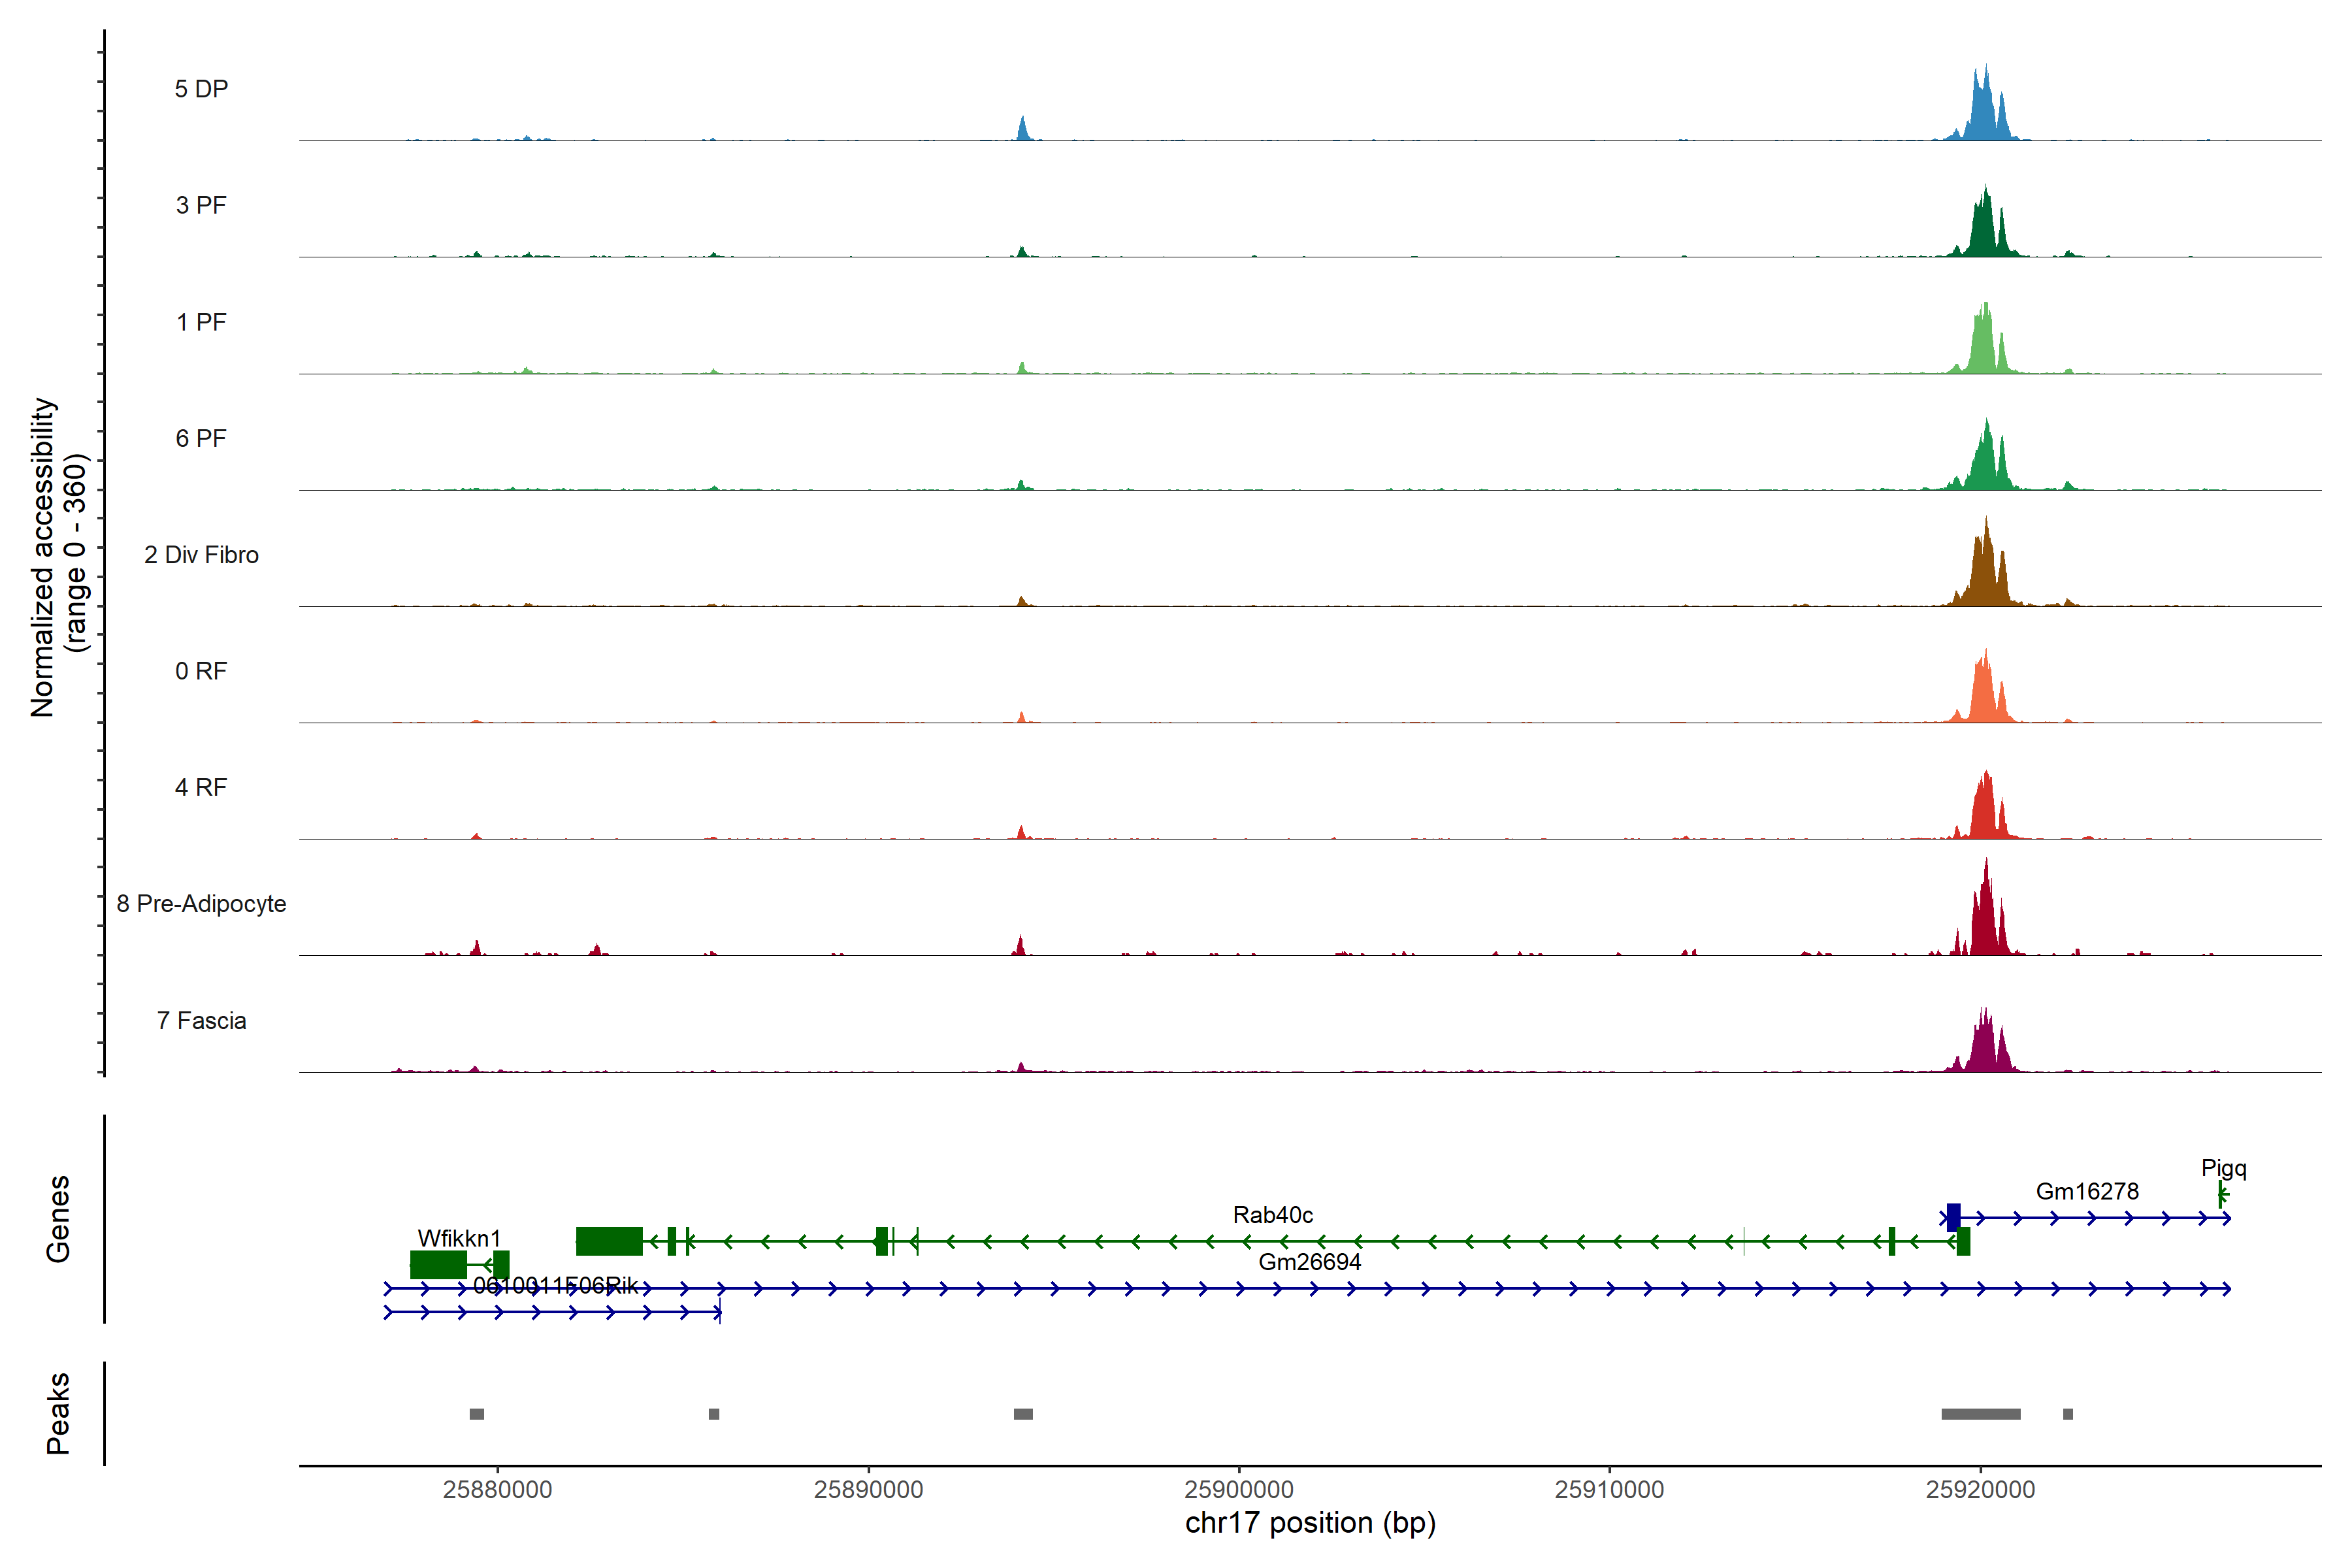The width and height of the screenshot is (2352, 1568).
Task: Click the 2 Div Fibro track label
Action: (201, 555)
